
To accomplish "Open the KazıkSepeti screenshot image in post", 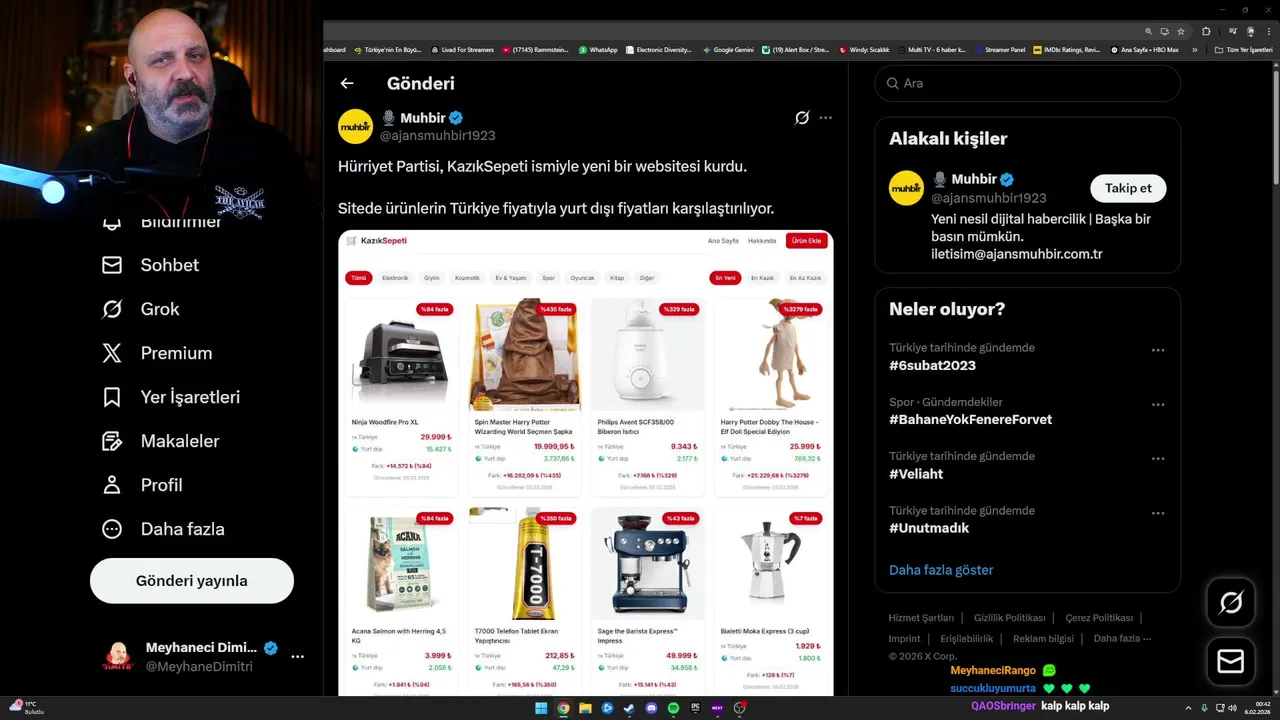I will coord(586,463).
